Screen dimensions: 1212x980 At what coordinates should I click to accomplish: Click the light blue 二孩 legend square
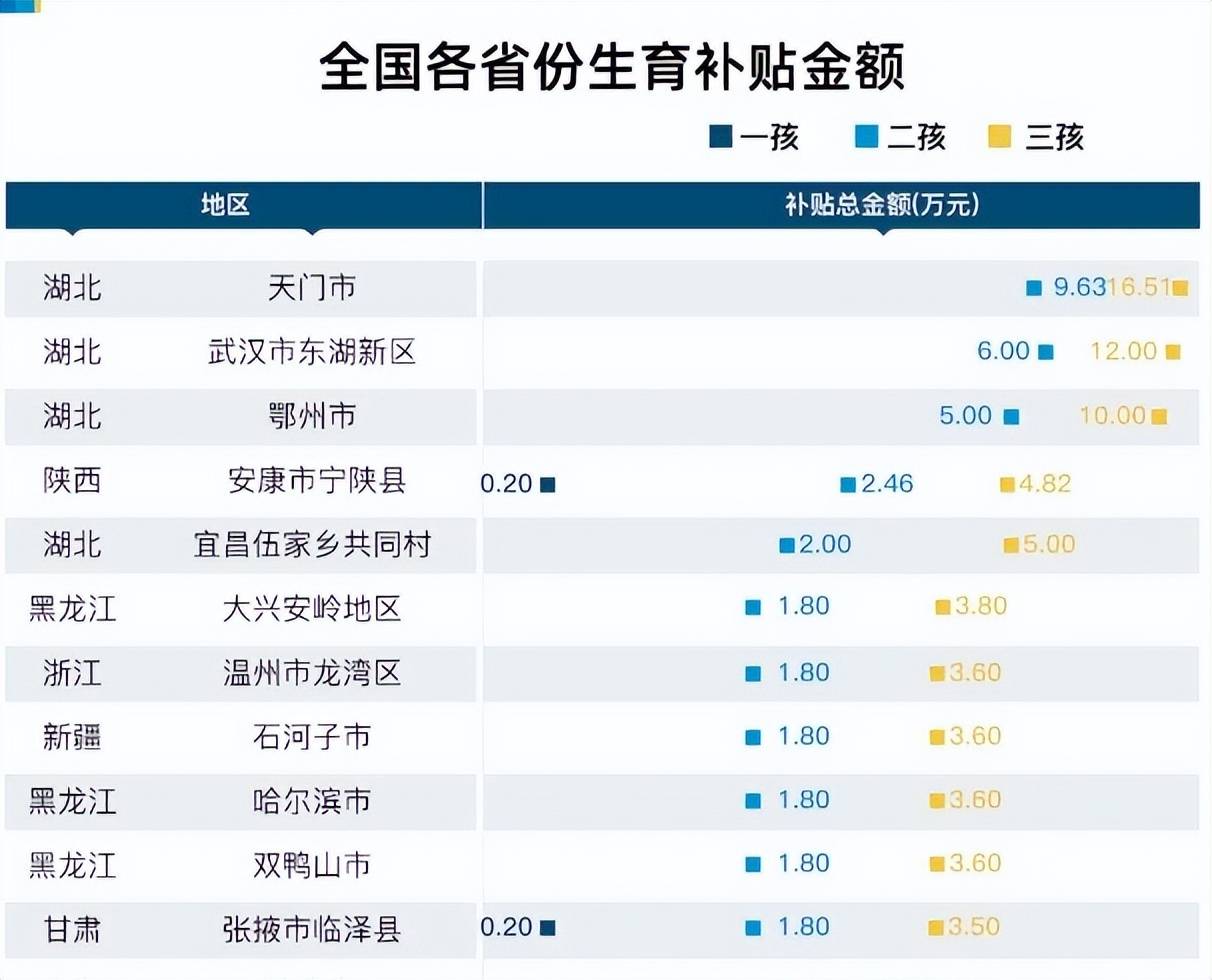pyautogui.click(x=865, y=137)
